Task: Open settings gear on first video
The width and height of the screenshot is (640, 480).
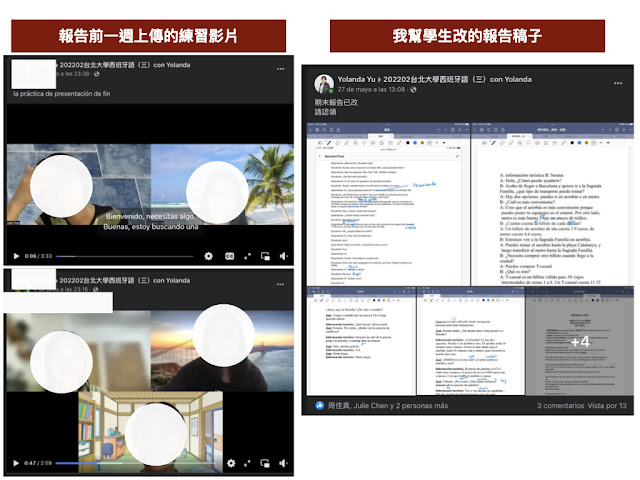Action: coord(208,256)
